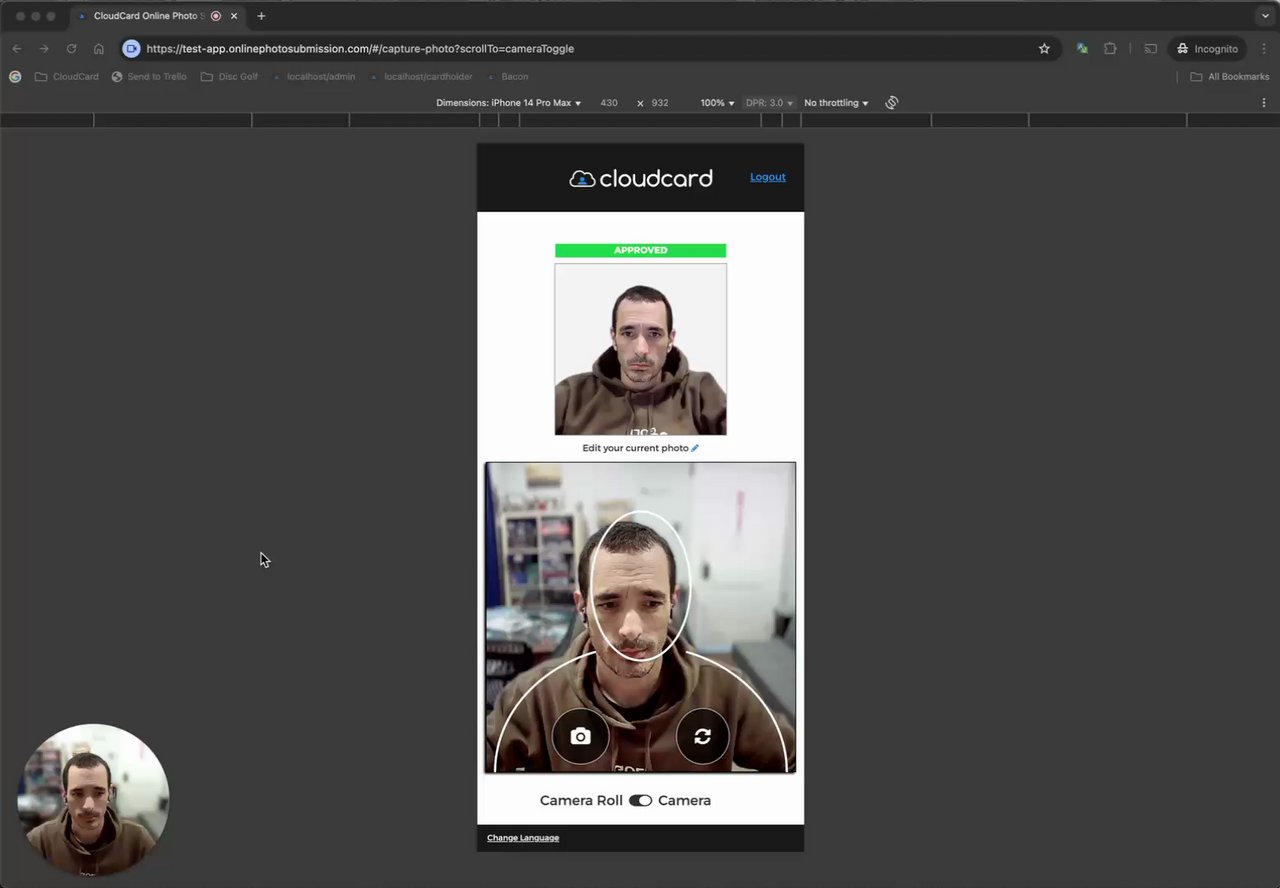
Task: Open the DPR: 3.0 dropdown
Action: click(x=769, y=103)
